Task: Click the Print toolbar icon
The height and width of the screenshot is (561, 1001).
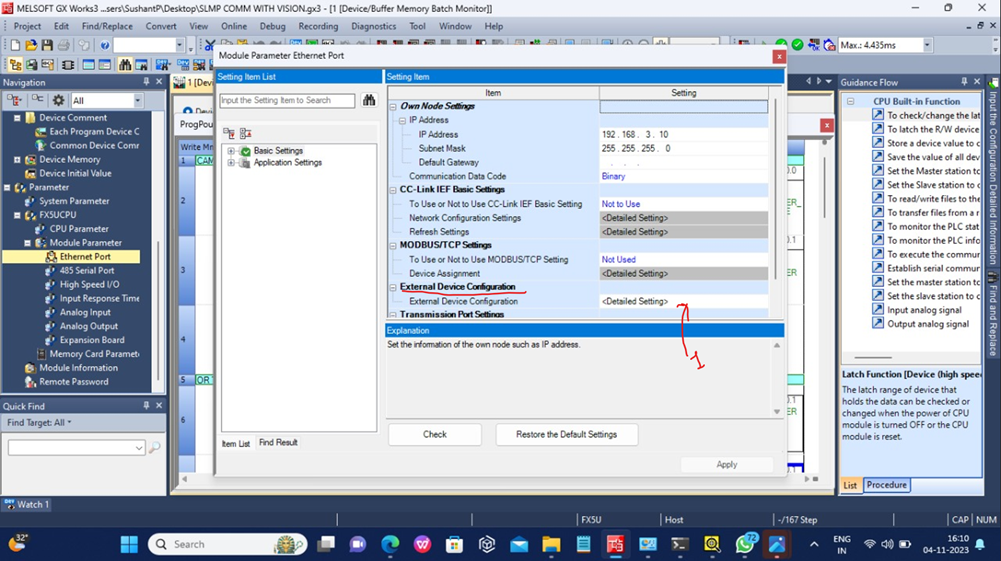Action: click(x=63, y=45)
